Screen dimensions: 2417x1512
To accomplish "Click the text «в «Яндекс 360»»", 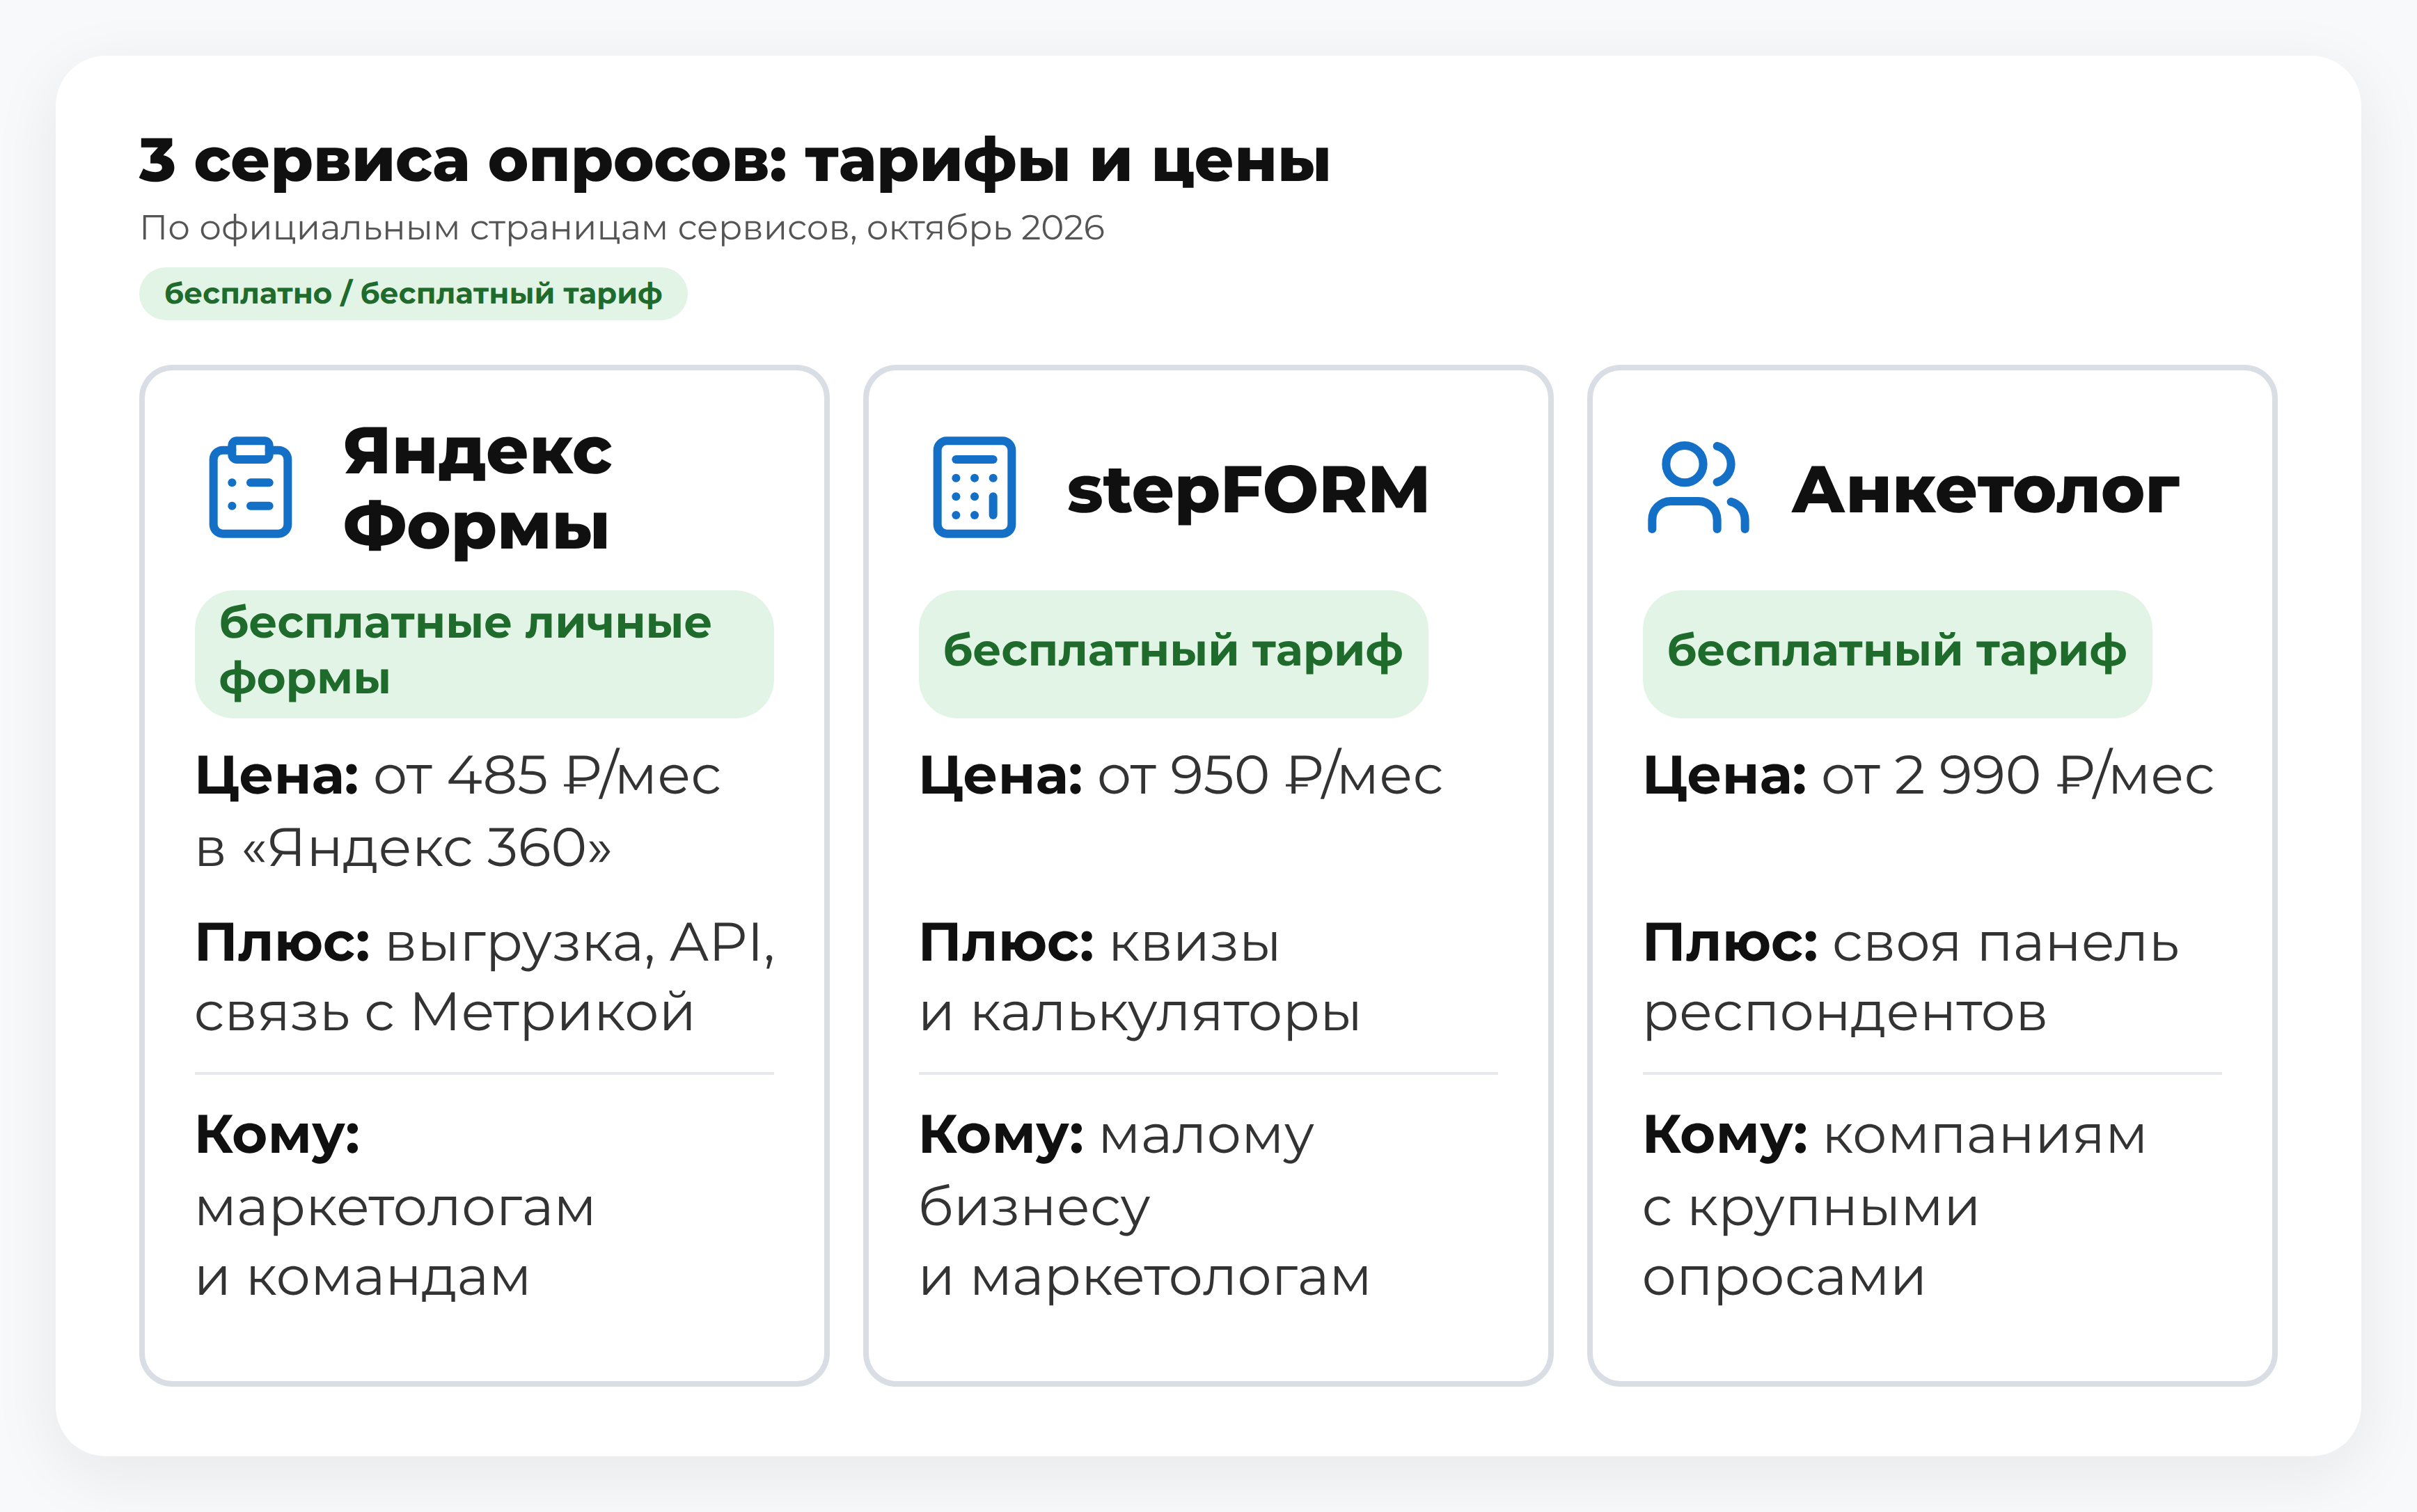I will click(403, 848).
